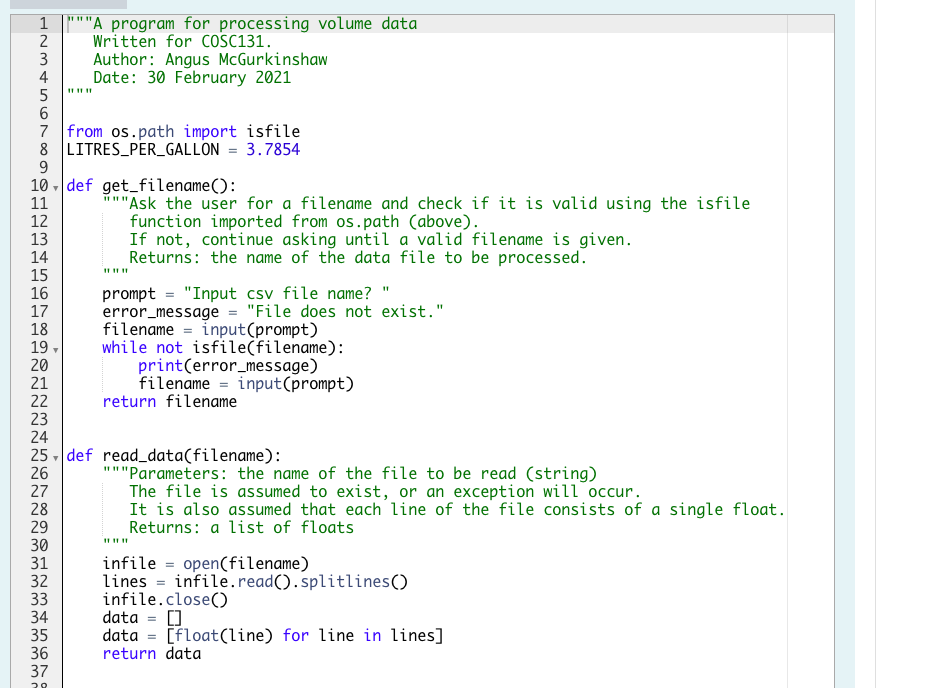
Task: Collapse the read_data function fold arrow
Action: click(x=55, y=458)
